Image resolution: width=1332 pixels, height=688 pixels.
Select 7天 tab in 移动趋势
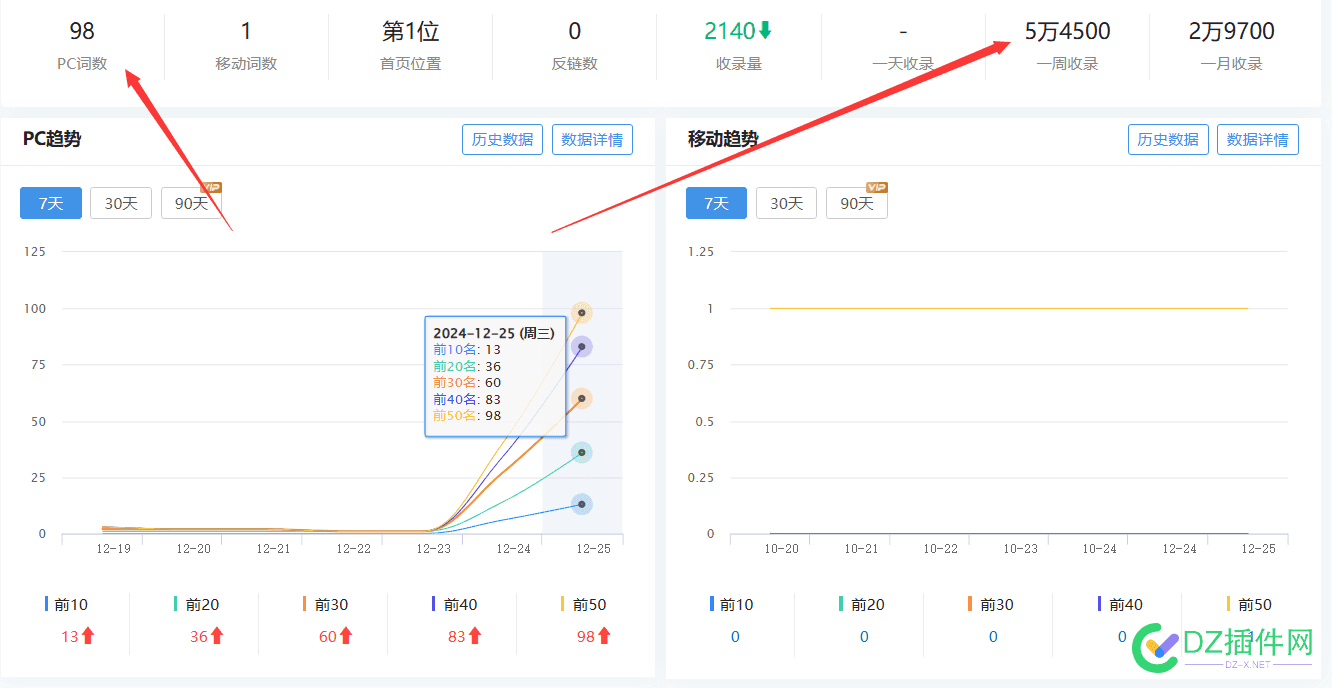pyautogui.click(x=716, y=203)
